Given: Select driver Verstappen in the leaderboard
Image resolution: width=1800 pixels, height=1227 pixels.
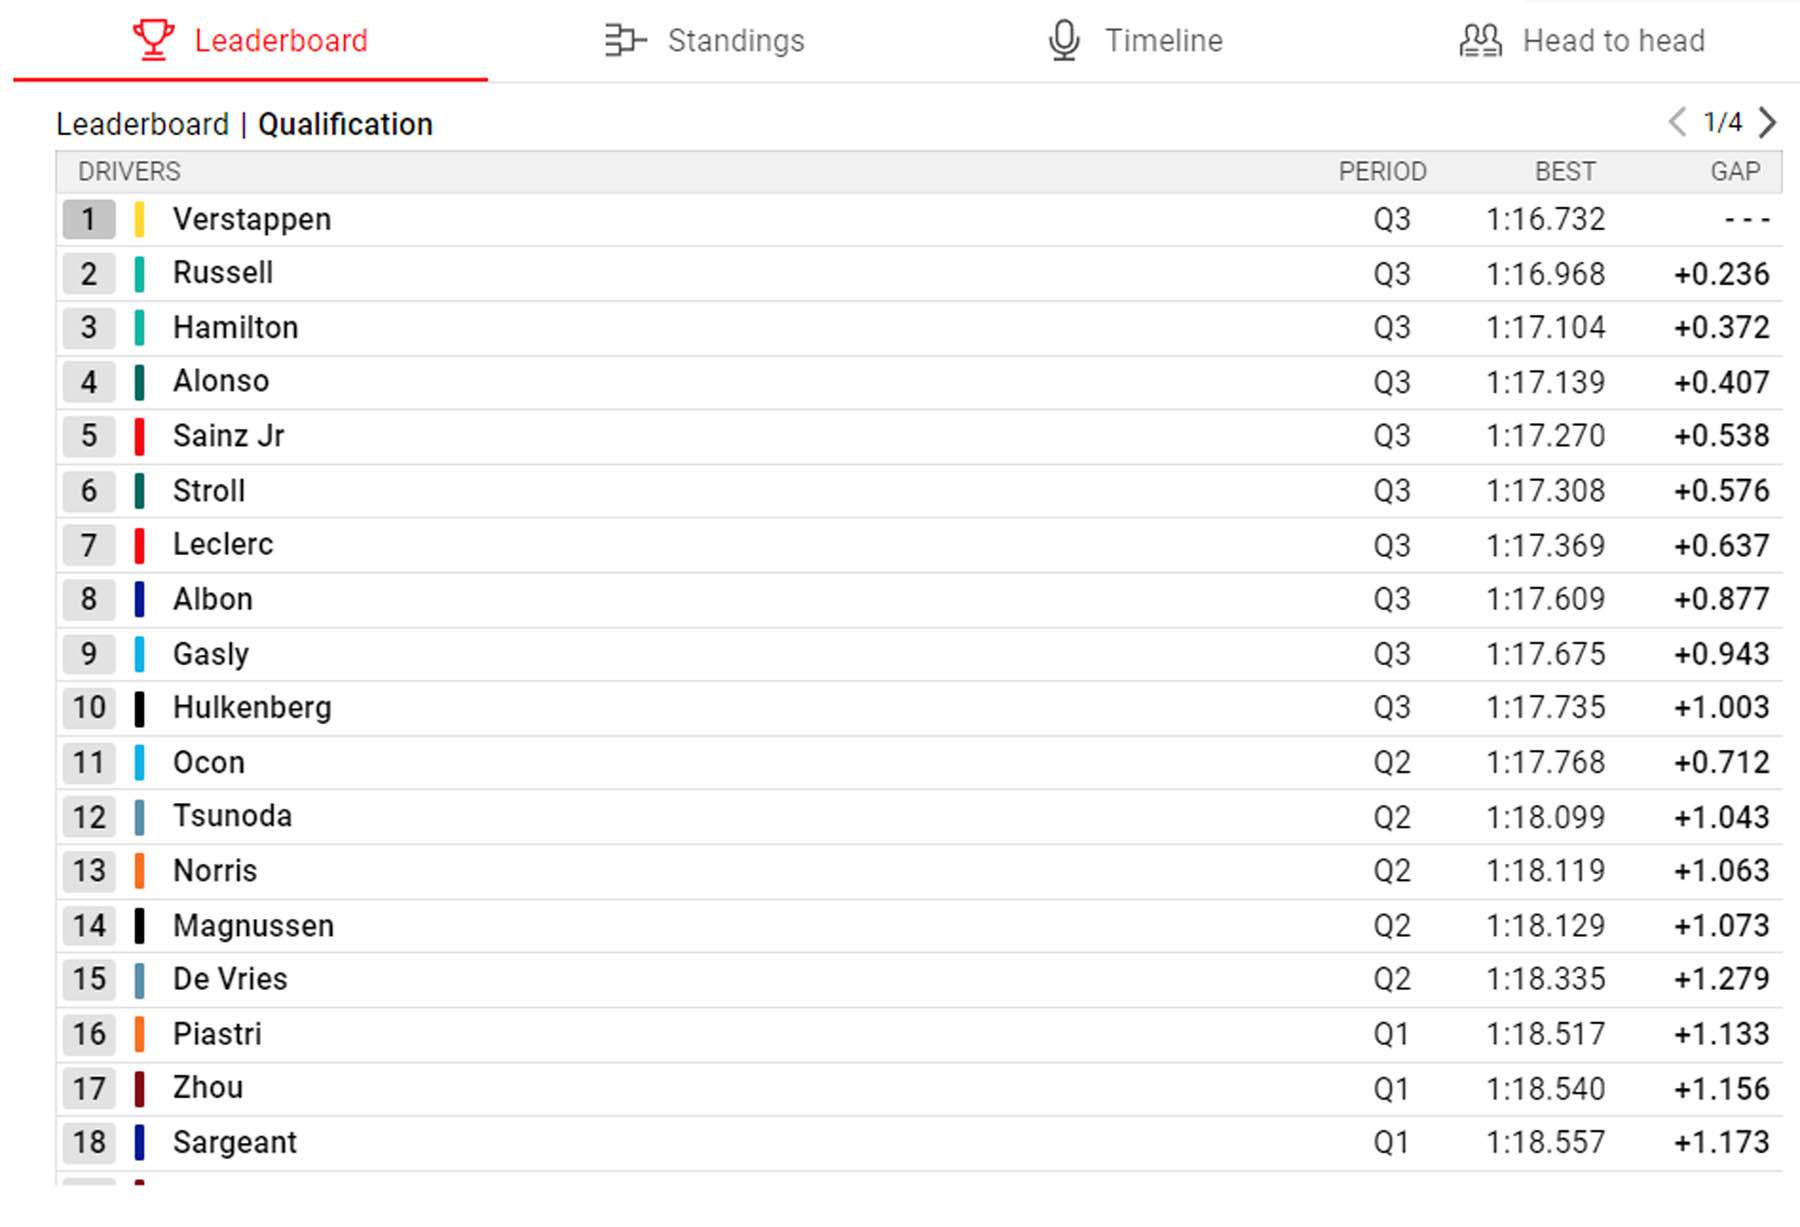Looking at the screenshot, I should coord(251,219).
